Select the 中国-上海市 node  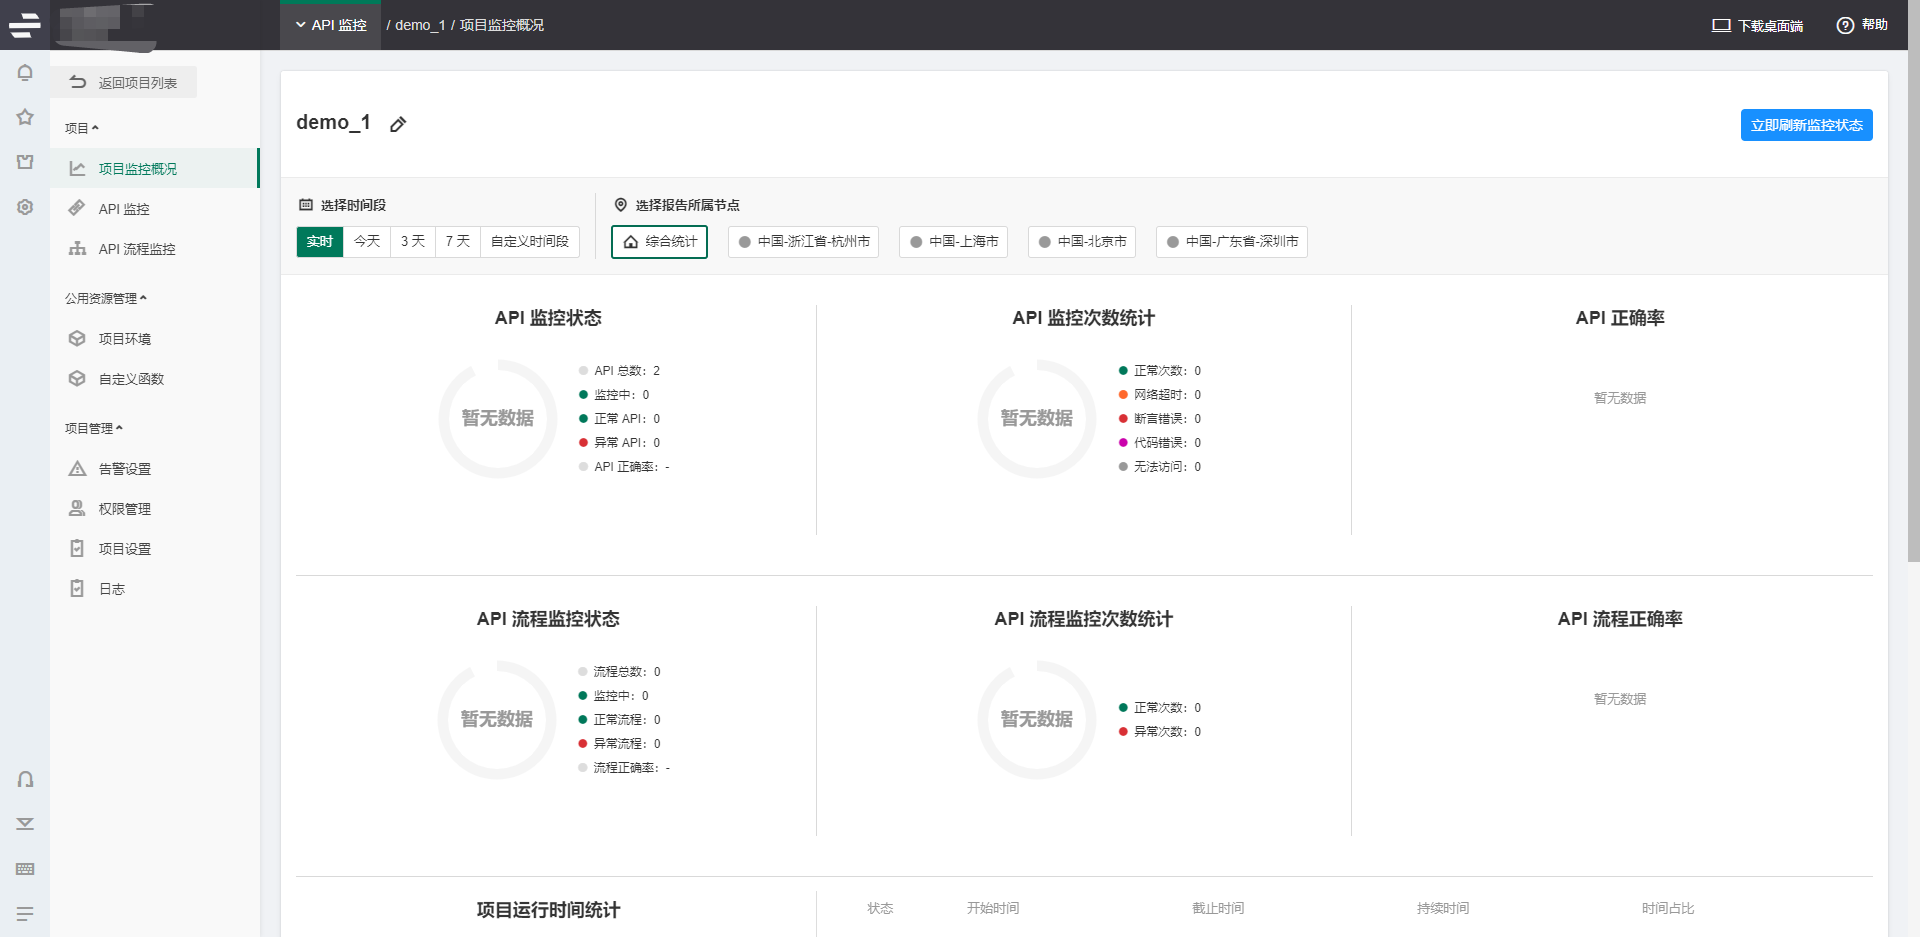tap(953, 242)
